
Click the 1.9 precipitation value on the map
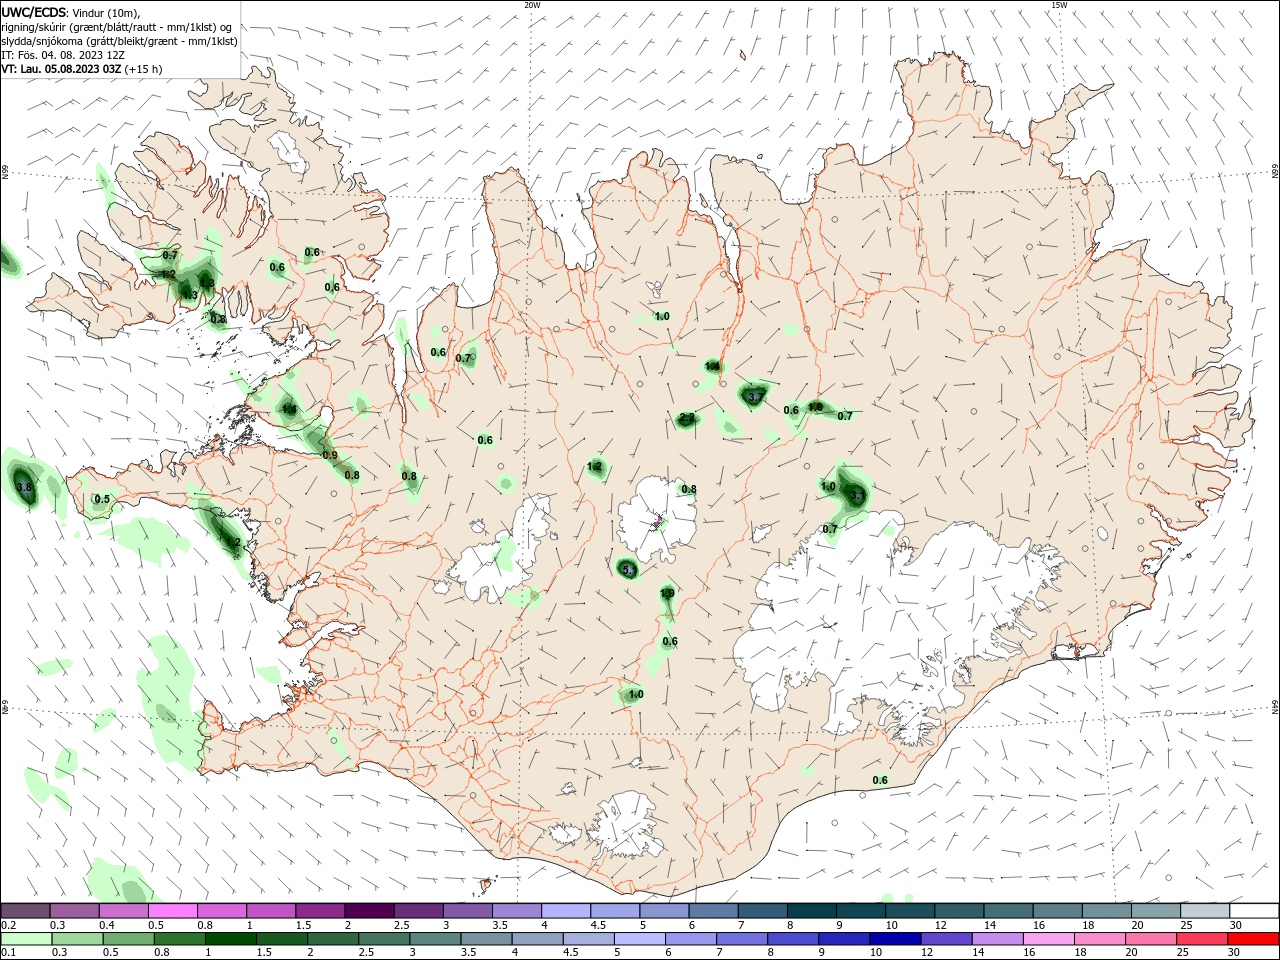[667, 593]
